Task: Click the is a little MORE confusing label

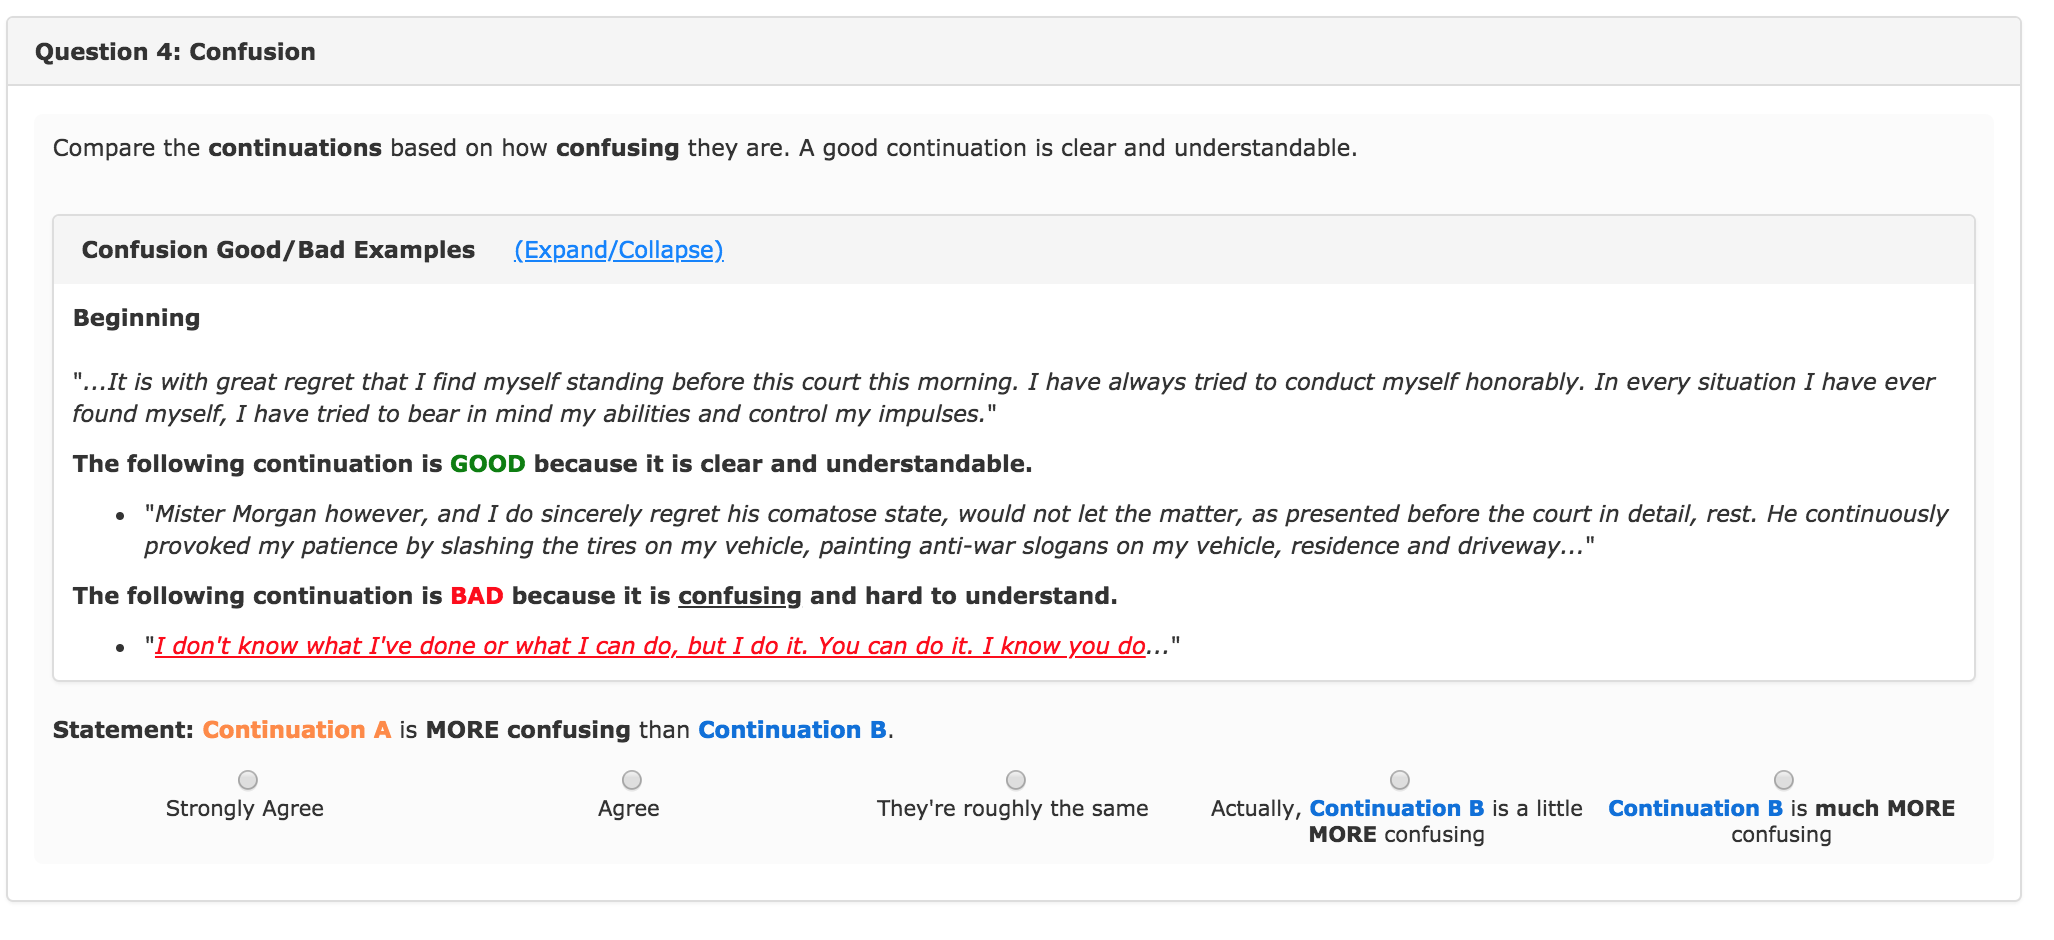Action: [1397, 821]
